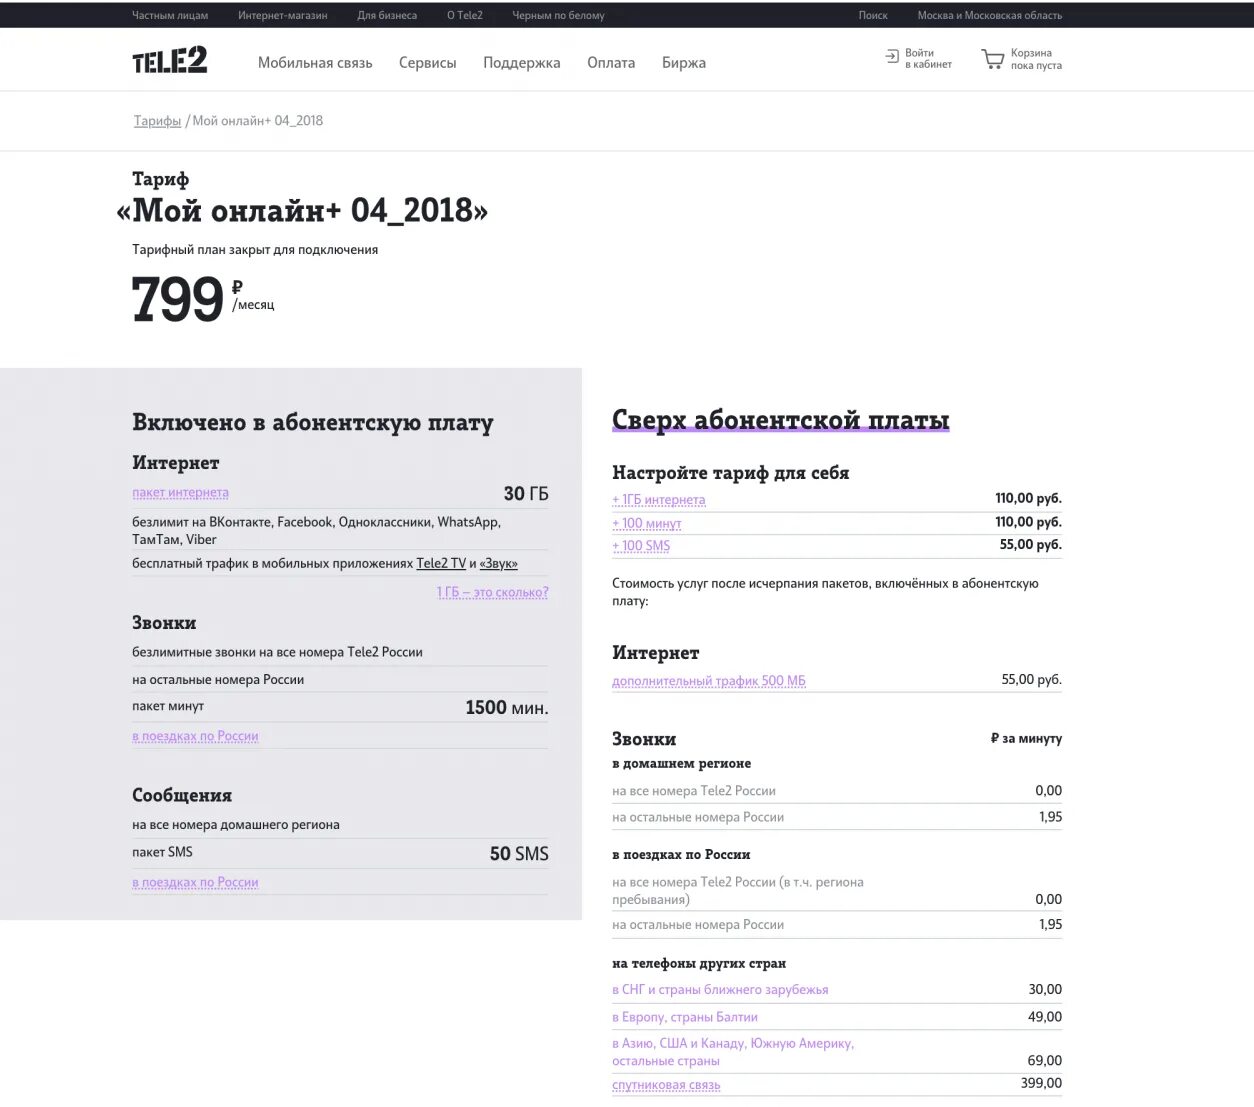Click the 50 SMS package value

click(519, 853)
